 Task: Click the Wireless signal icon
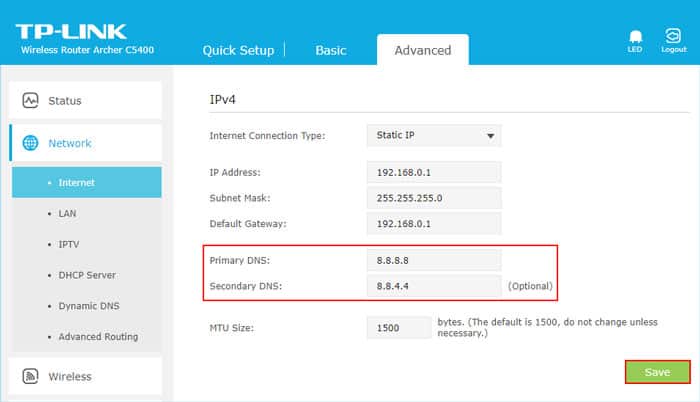[30, 376]
